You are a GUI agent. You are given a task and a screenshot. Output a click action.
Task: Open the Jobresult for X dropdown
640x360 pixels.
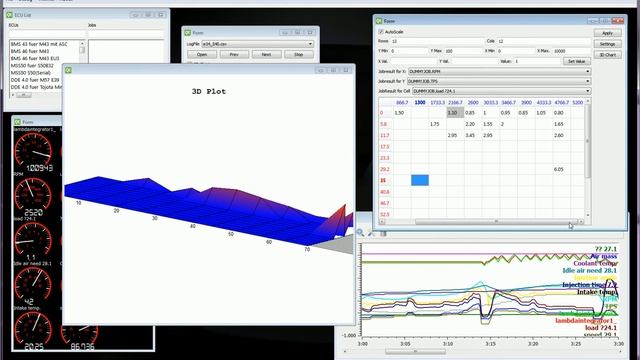click(499, 71)
